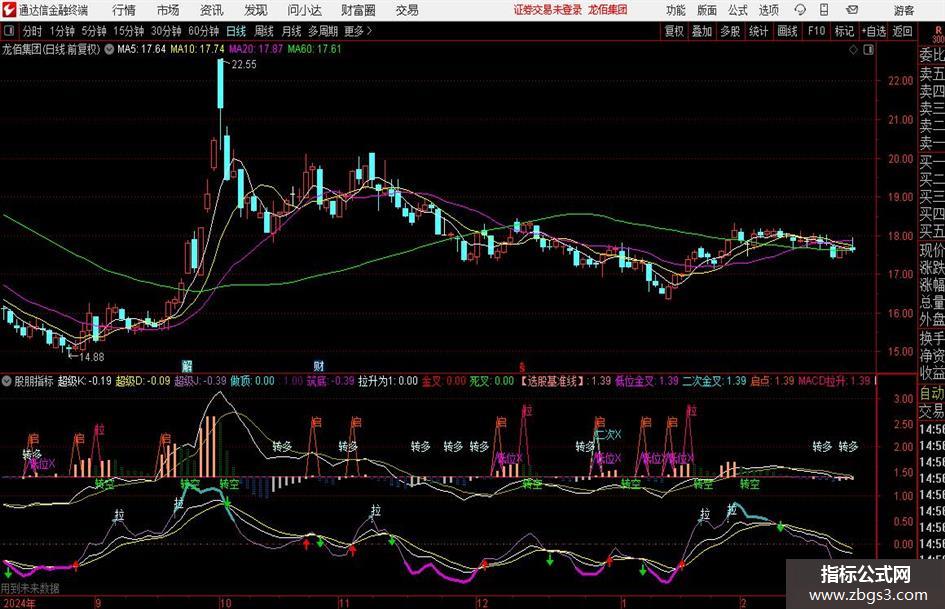Viewport: 945px width, 609px height.
Task: Switch to the 分时 chart tab
Action: [x=32, y=31]
